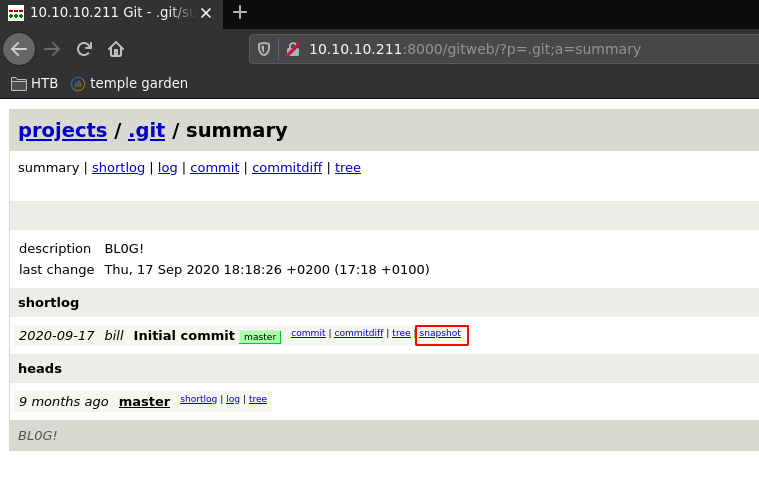Click the browser back arrow button
The height and width of the screenshot is (498, 759).
point(19,49)
